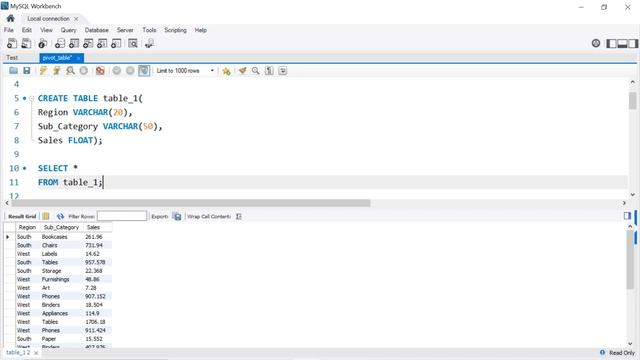Open the File menu
Viewport: 640px width, 360px height.
[x=9, y=30]
